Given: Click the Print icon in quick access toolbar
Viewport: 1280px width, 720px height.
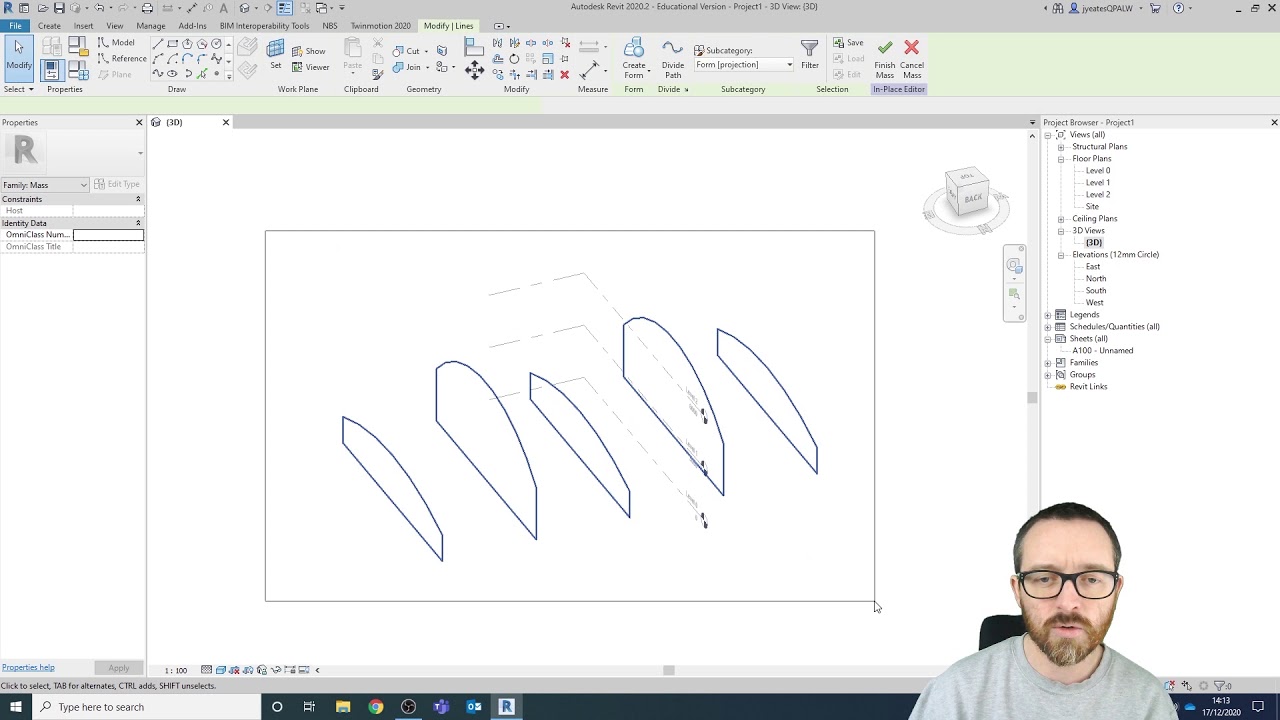Looking at the screenshot, I should click(x=147, y=8).
